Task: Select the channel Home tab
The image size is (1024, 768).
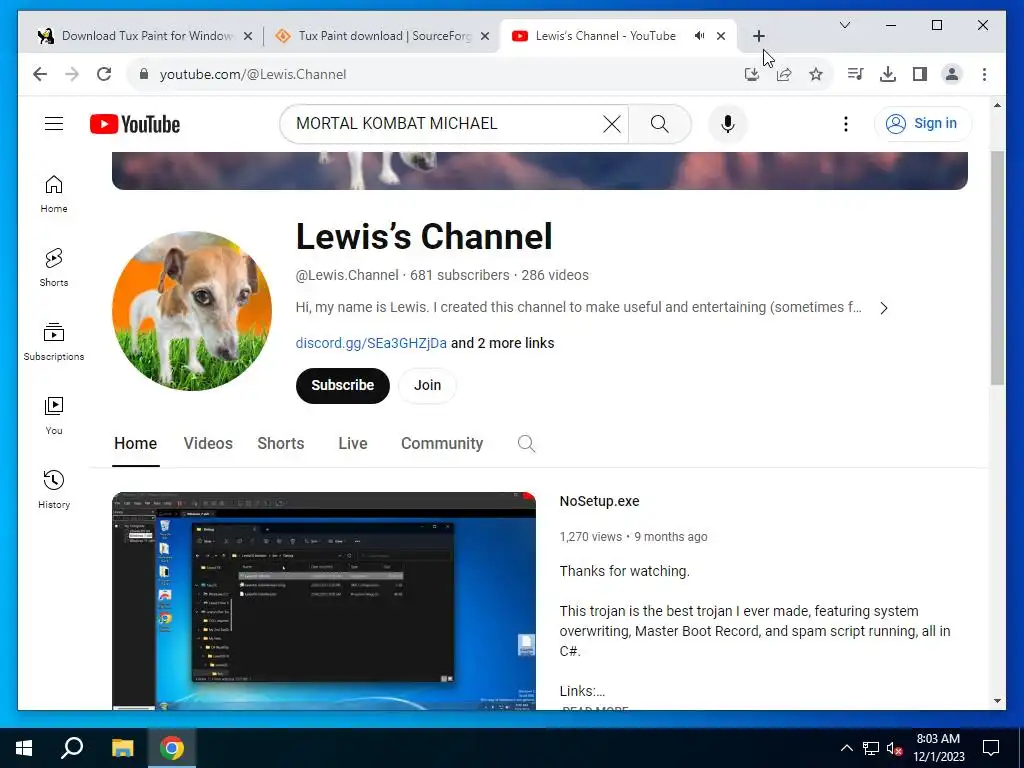Action: click(135, 443)
